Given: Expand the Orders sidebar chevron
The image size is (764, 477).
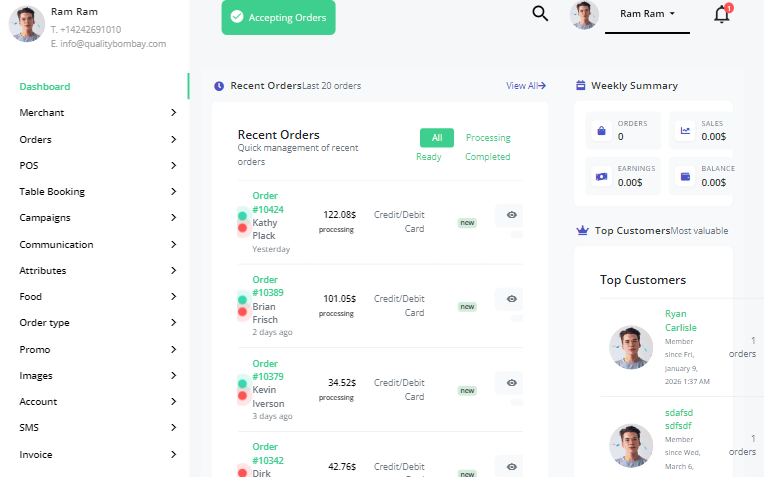Looking at the screenshot, I should point(173,139).
